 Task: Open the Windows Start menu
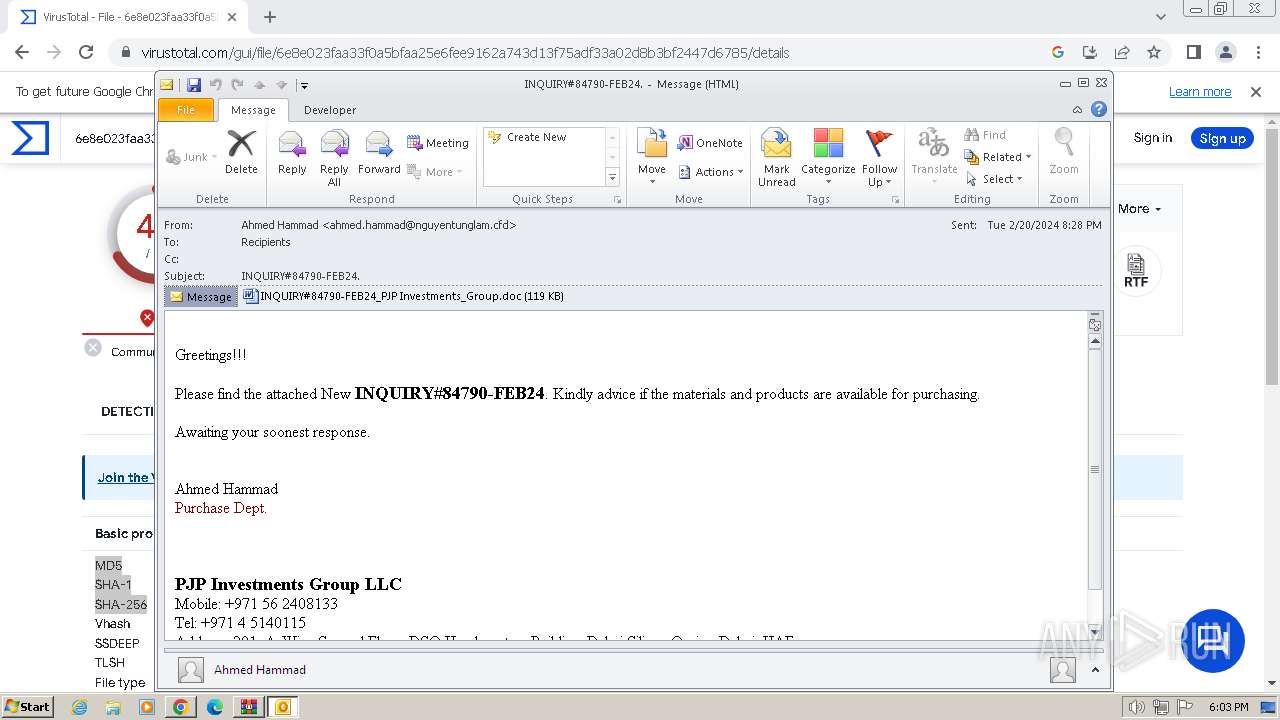click(x=27, y=707)
